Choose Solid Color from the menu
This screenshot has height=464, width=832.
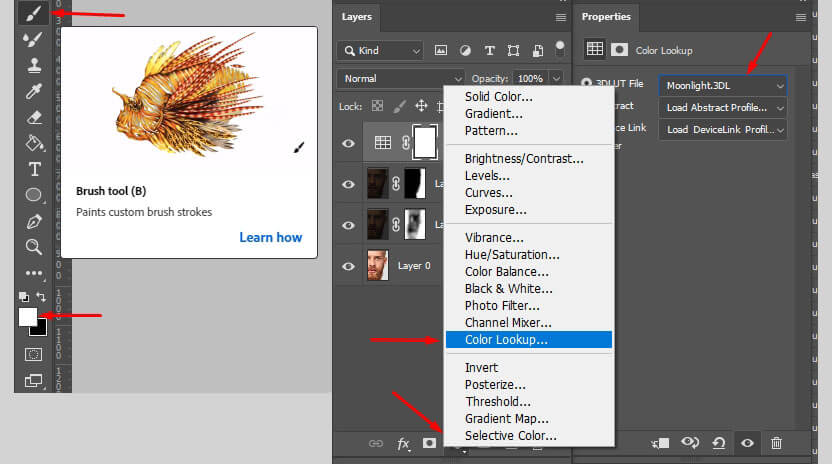click(x=528, y=97)
